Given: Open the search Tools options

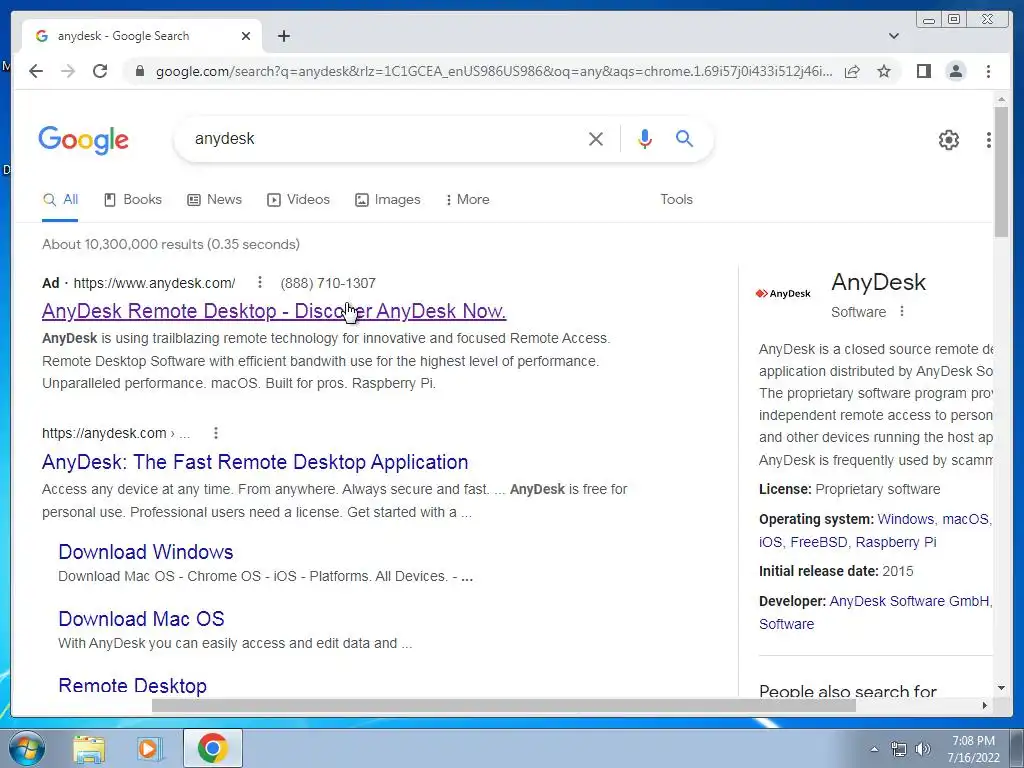Looking at the screenshot, I should (x=676, y=200).
